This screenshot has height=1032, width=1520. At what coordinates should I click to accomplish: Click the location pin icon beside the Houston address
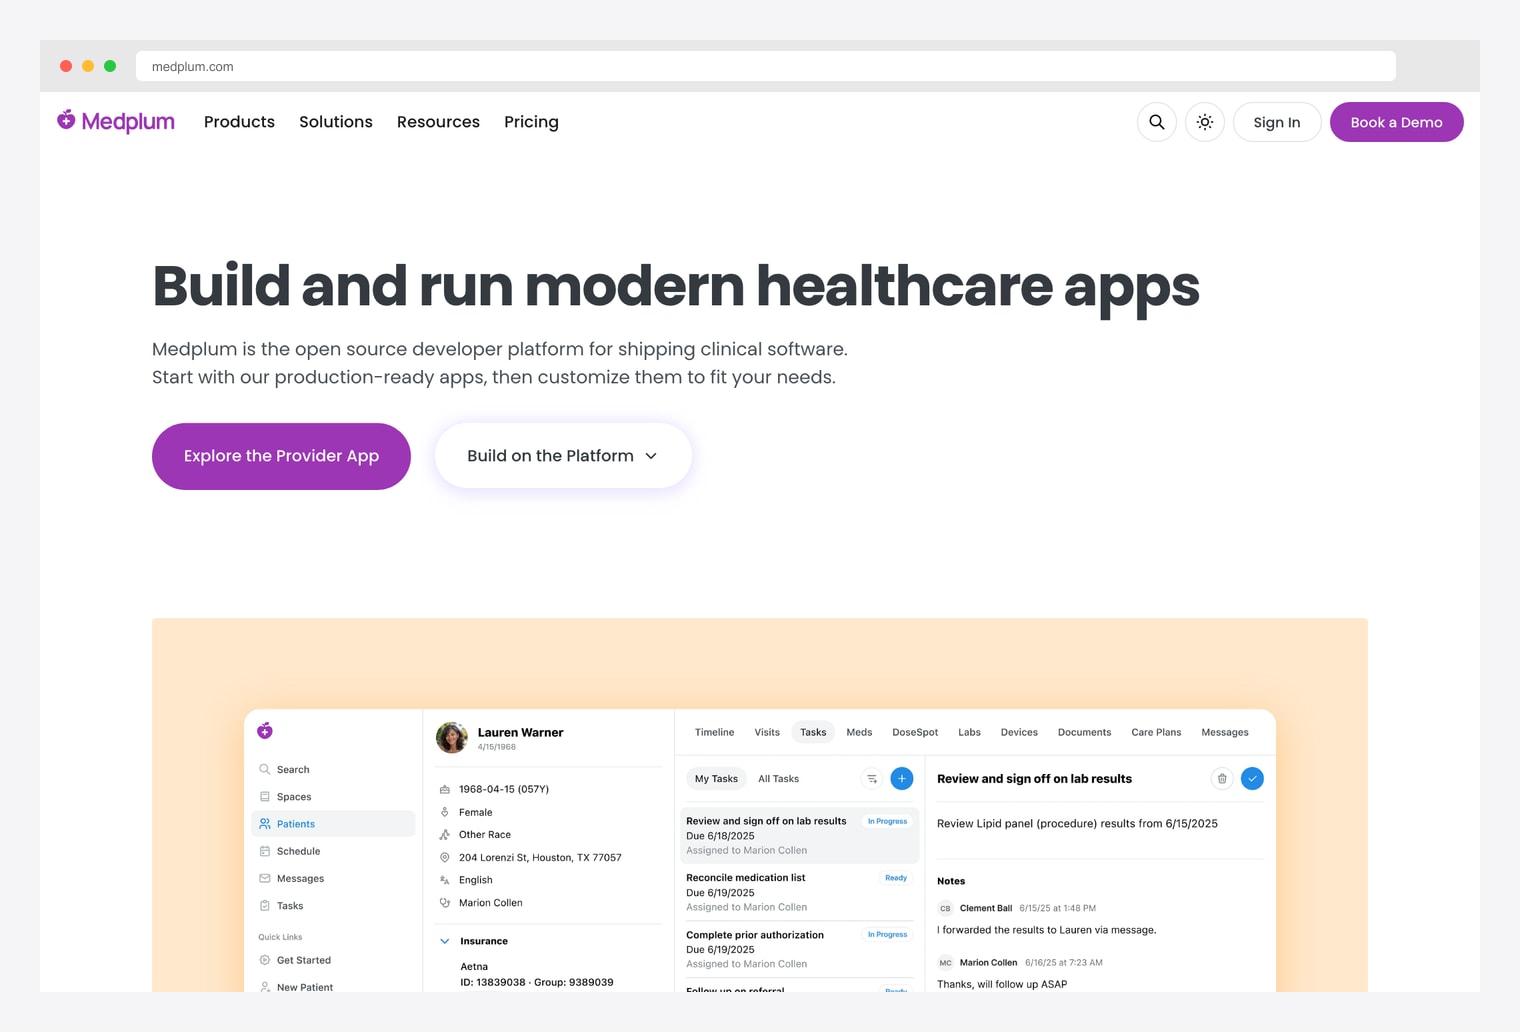click(x=445, y=857)
